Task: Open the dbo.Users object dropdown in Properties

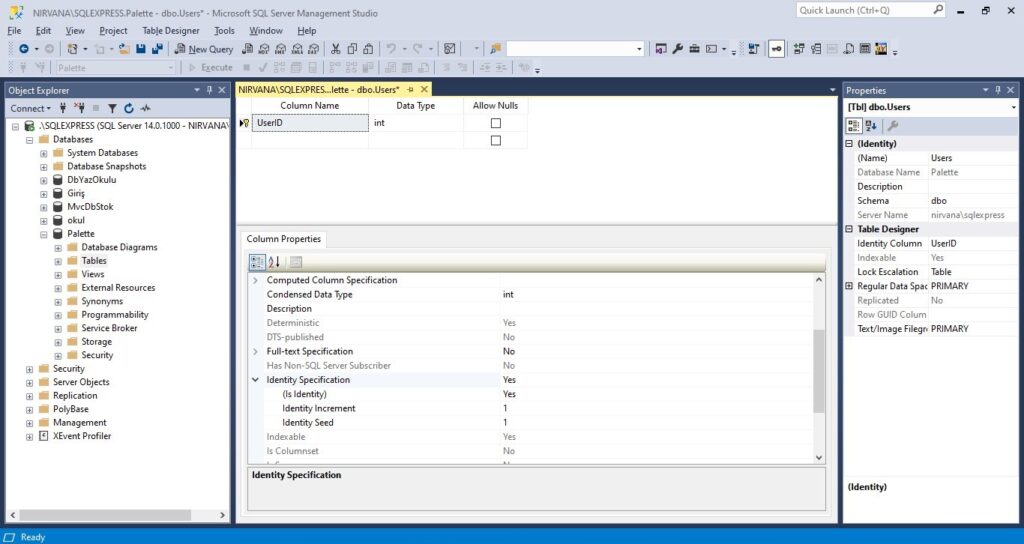Action: pyautogui.click(x=1014, y=107)
